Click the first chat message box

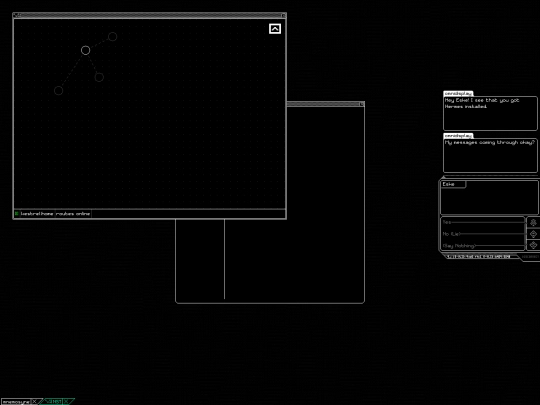click(490, 114)
